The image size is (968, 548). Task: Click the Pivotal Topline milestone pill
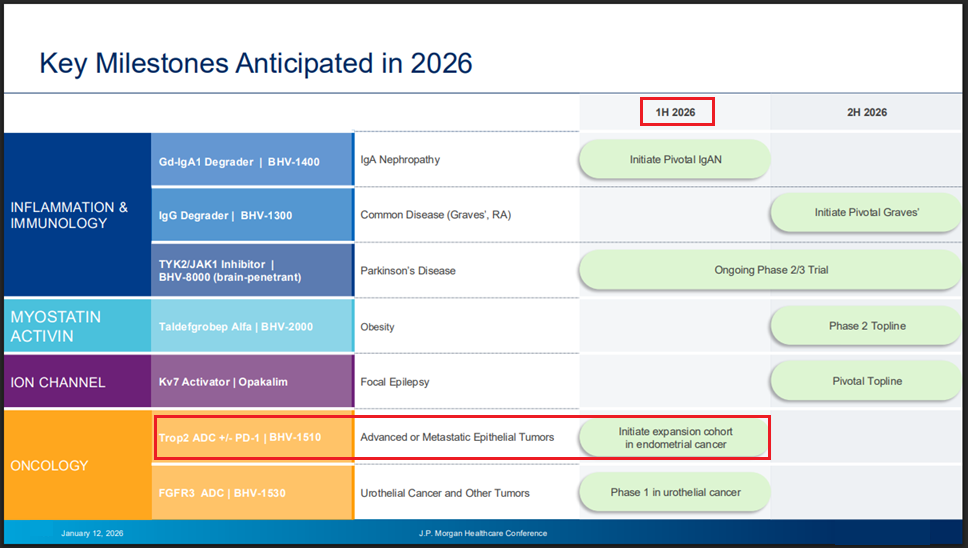[866, 381]
